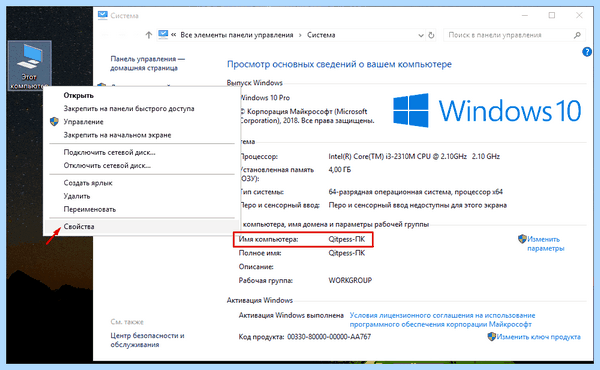Viewport: 600px width, 370px height.
Task: Click the help question mark icon
Action: 587,52
